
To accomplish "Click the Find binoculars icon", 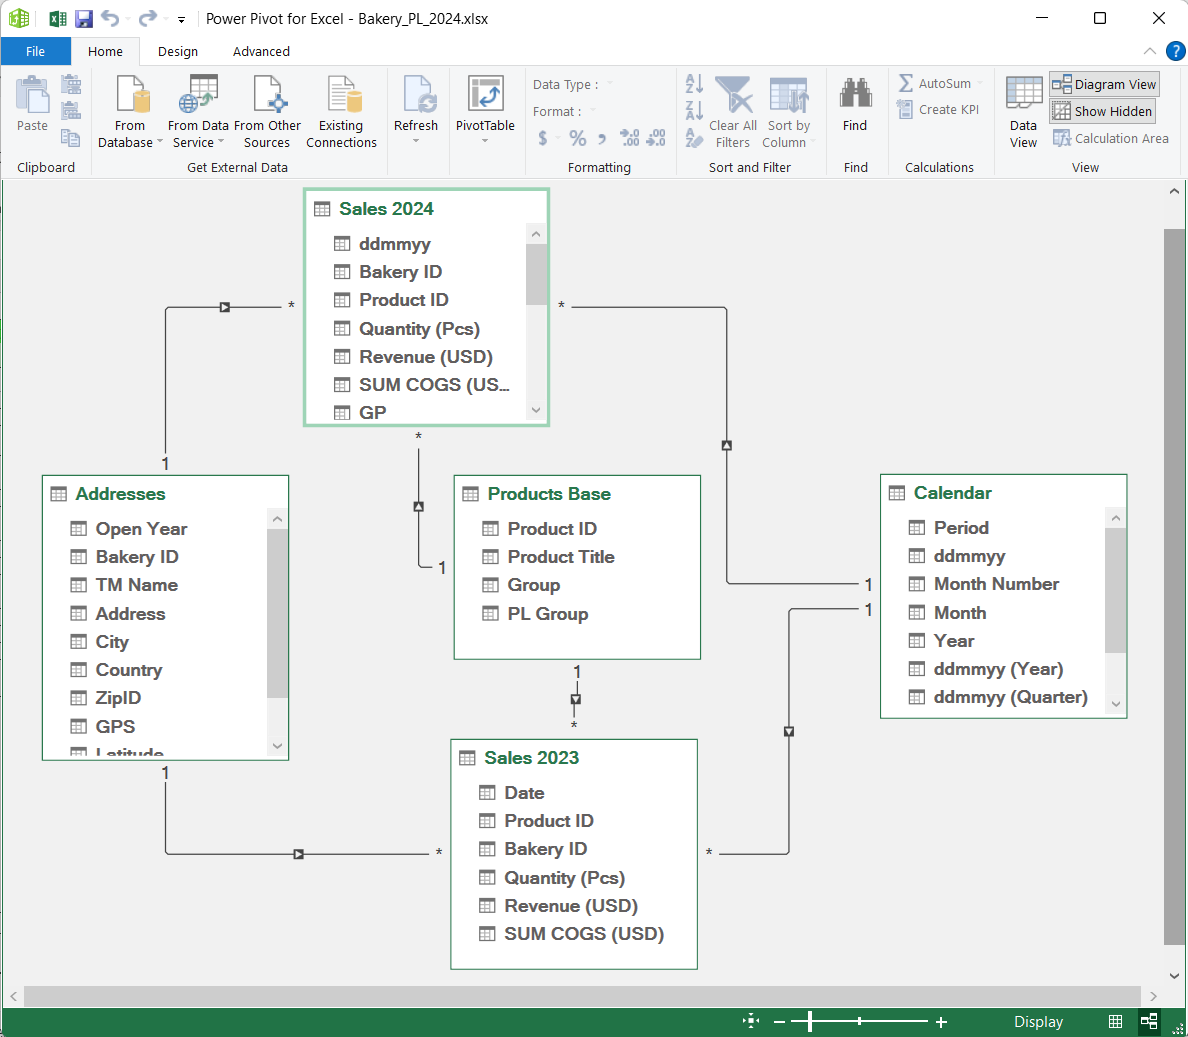I will [x=855, y=96].
